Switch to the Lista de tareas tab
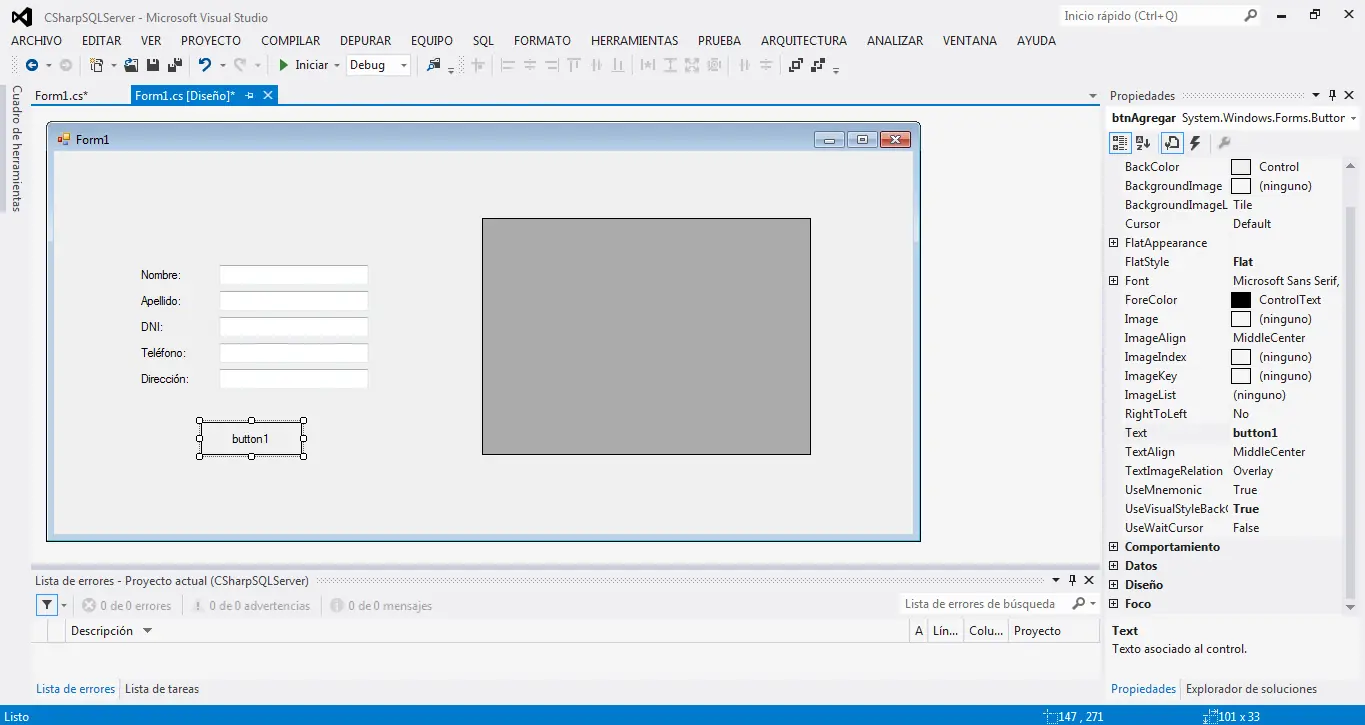1365x725 pixels. click(162, 689)
